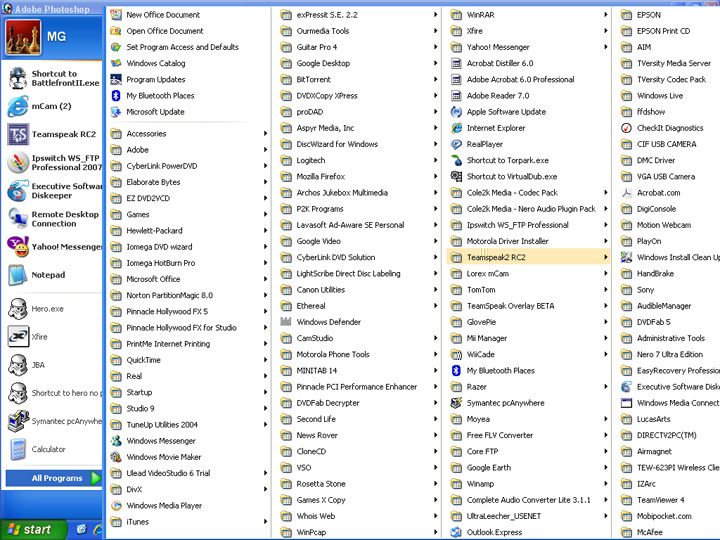
Task: Click the MG user account picture
Action: (x=23, y=37)
